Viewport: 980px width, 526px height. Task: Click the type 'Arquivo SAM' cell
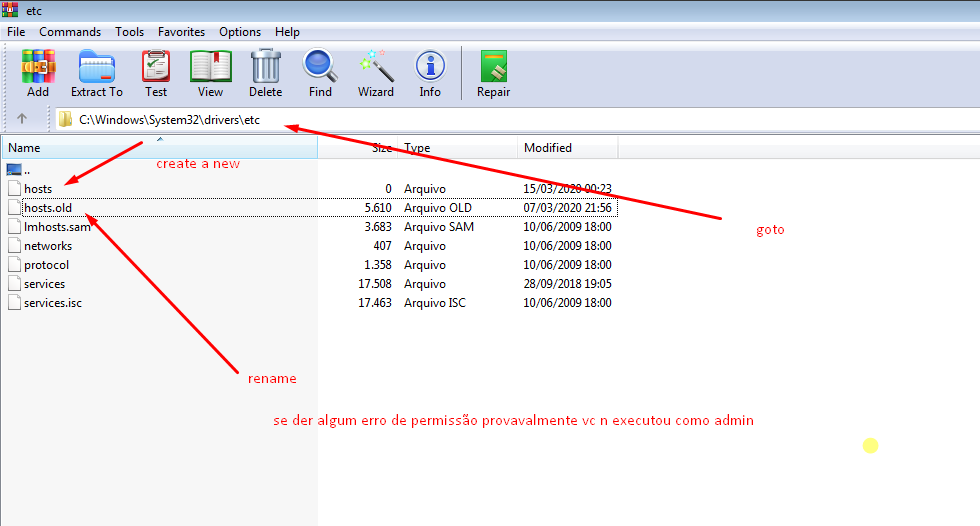pos(439,227)
